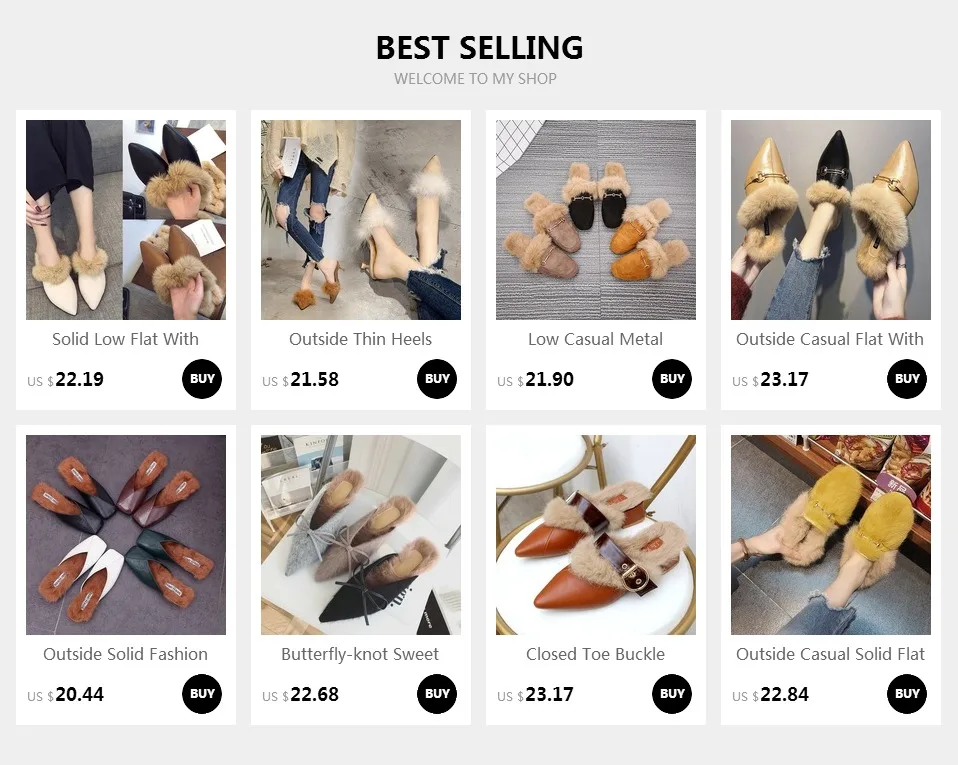Viewport: 958px width, 765px height.
Task: Open Solid Low Flat With product image
Action: tap(126, 220)
